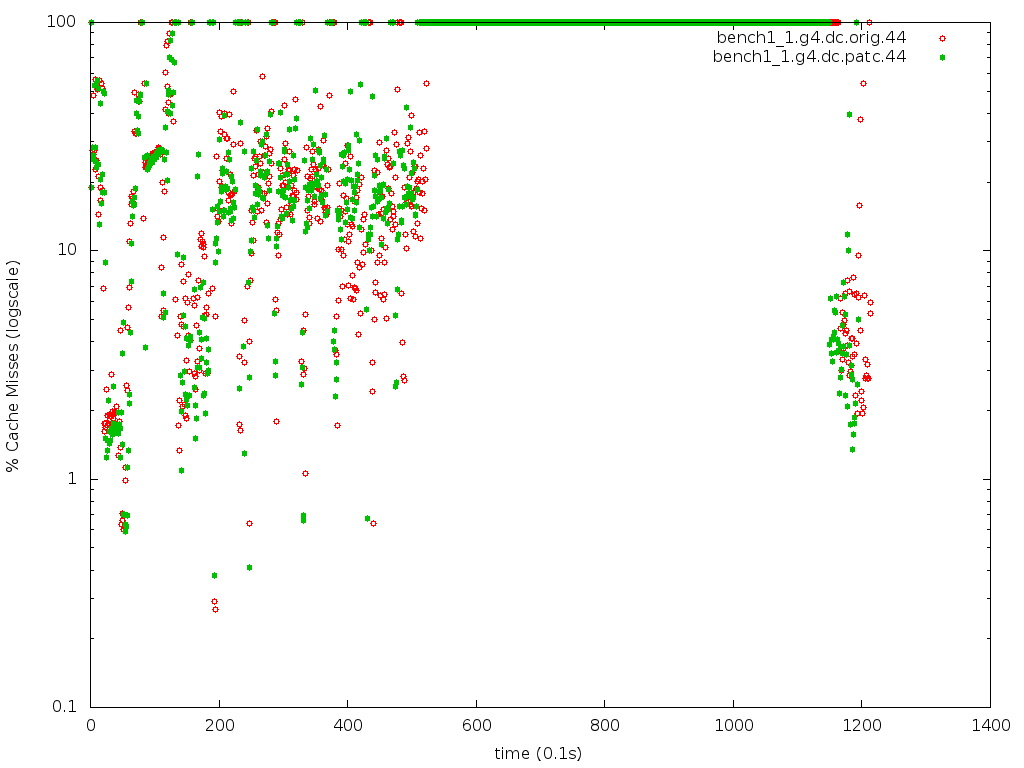This screenshot has width=1024, height=768.
Task: Click the red circle legend marker
Action: tap(941, 38)
